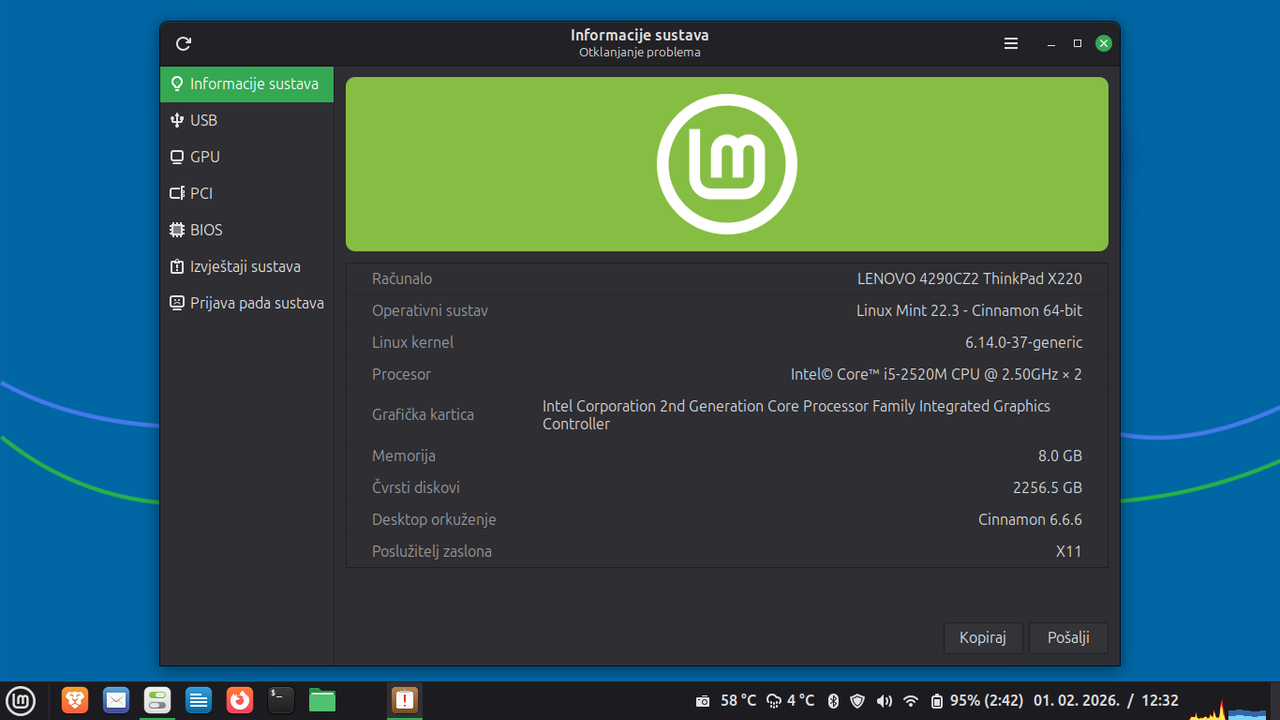Open the terminal from the panel
The width and height of the screenshot is (1280, 720).
(281, 700)
